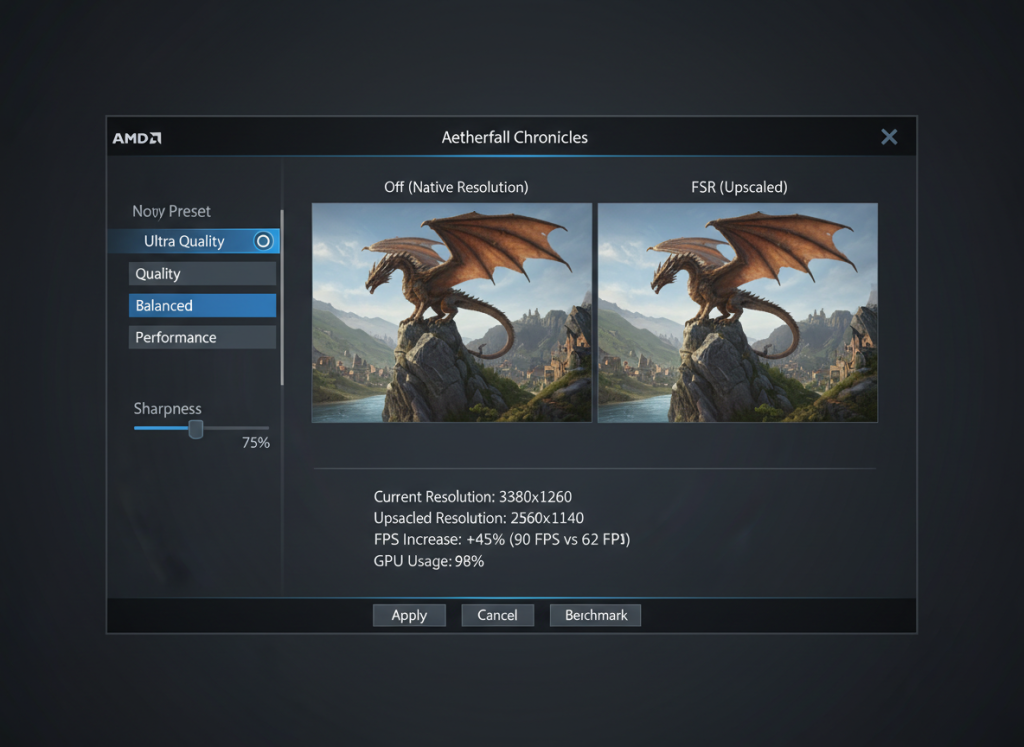Click the 75% sharpness value
The height and width of the screenshot is (747, 1024).
coord(255,443)
